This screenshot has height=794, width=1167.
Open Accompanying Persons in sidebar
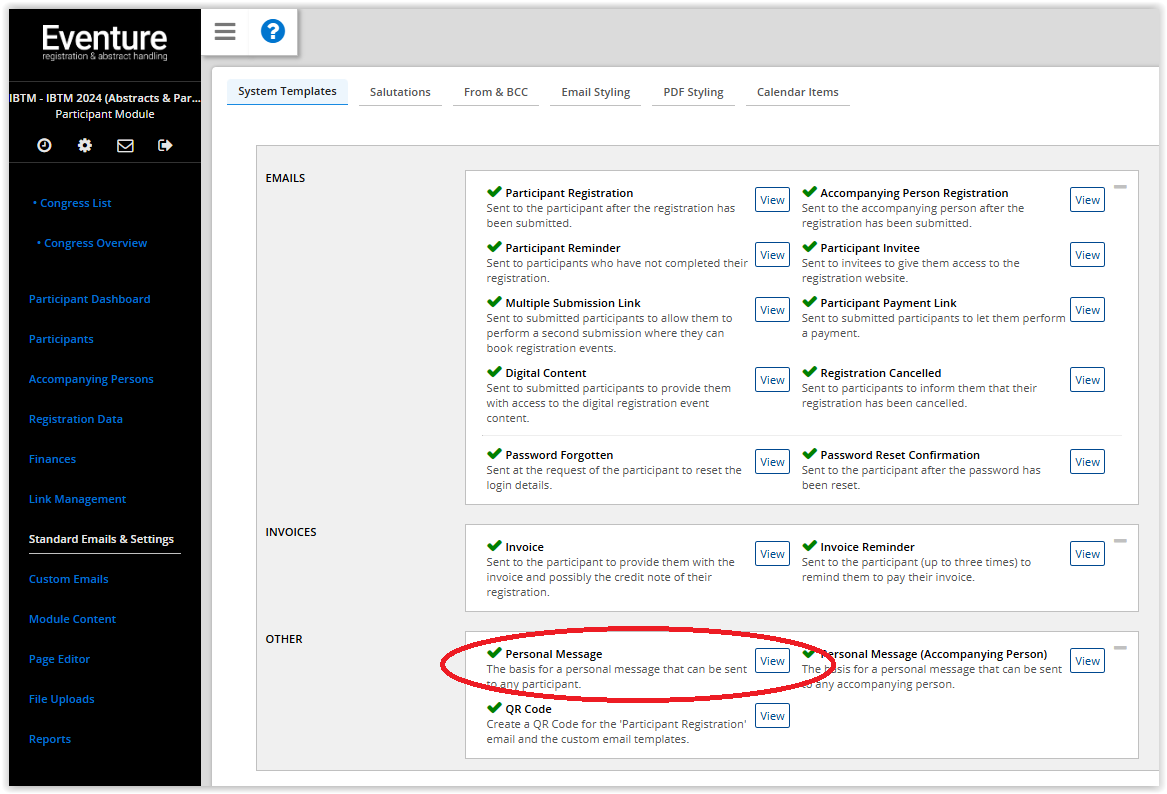(91, 380)
